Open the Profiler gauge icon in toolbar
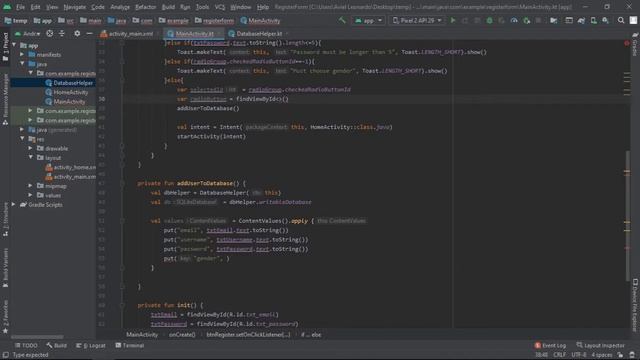 pos(514,20)
